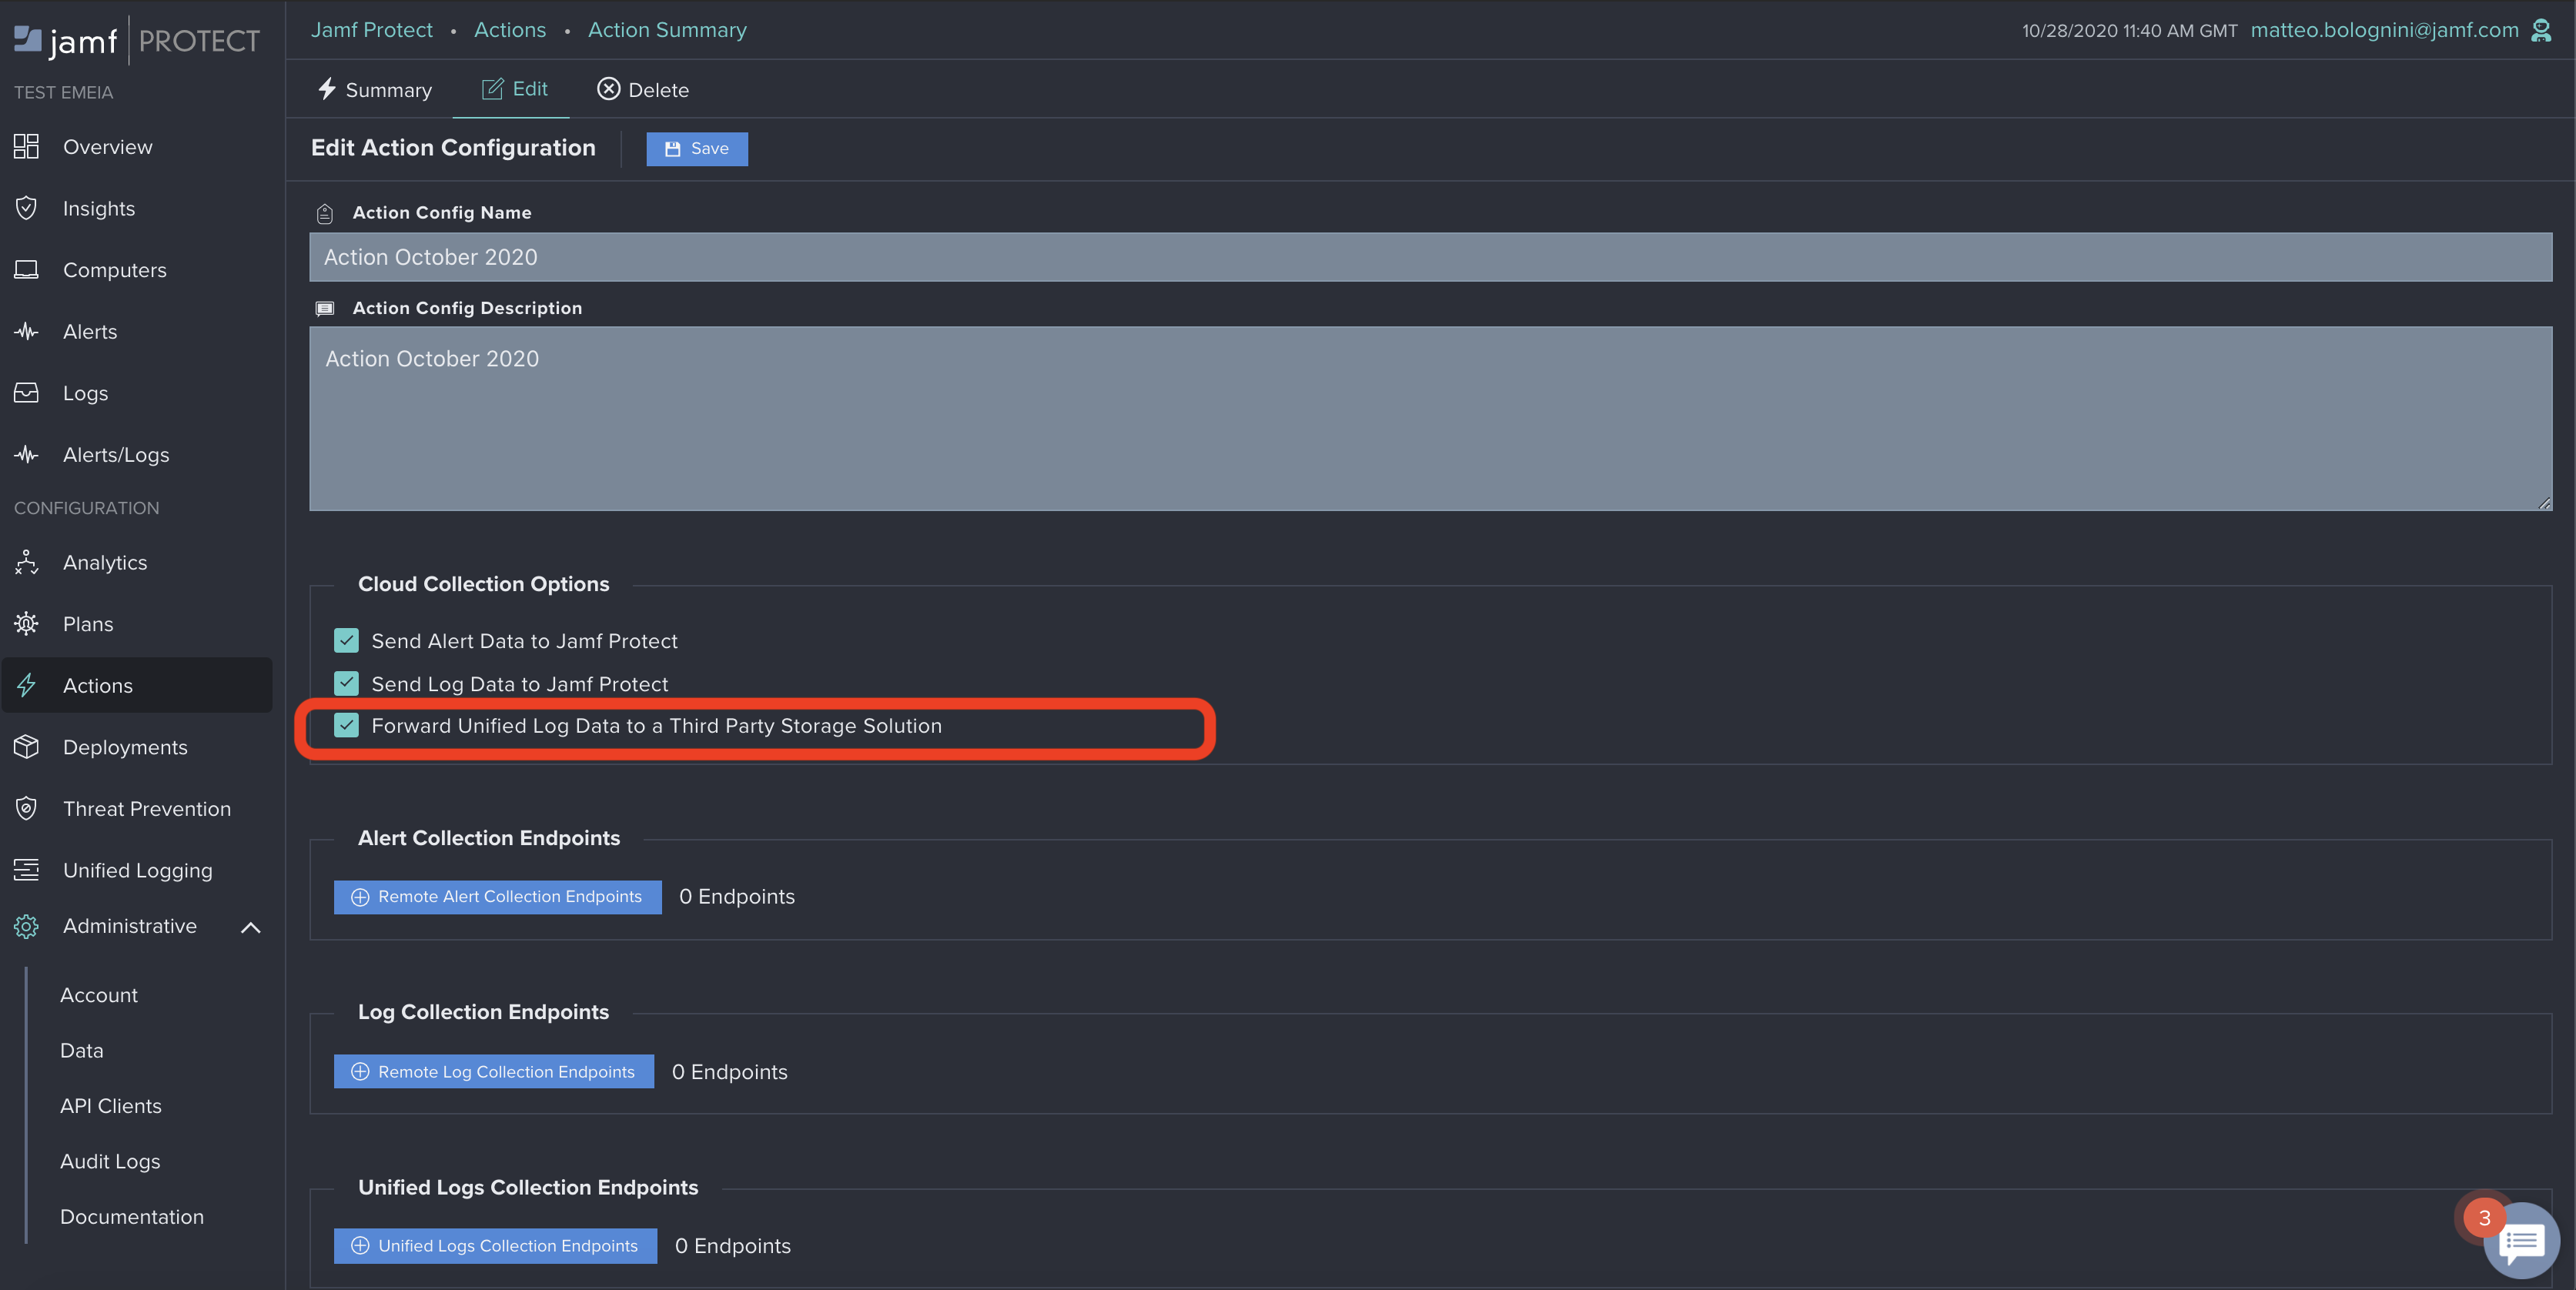The height and width of the screenshot is (1290, 2576).
Task: Click the Alerts/Logs waveform icon
Action: click(26, 455)
